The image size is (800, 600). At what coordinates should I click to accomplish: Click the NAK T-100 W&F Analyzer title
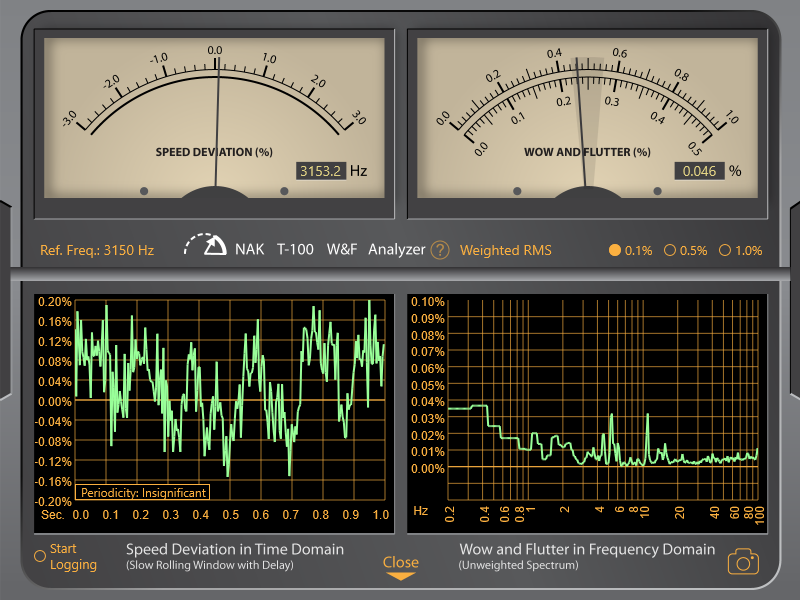click(330, 250)
